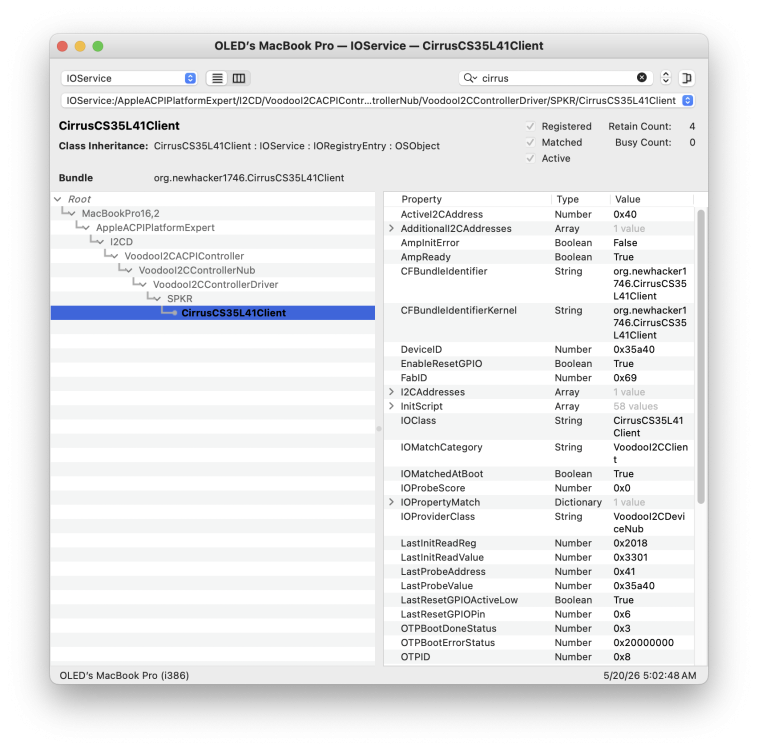
Task: Click the Class Inheritance chain text
Action: tap(297, 146)
